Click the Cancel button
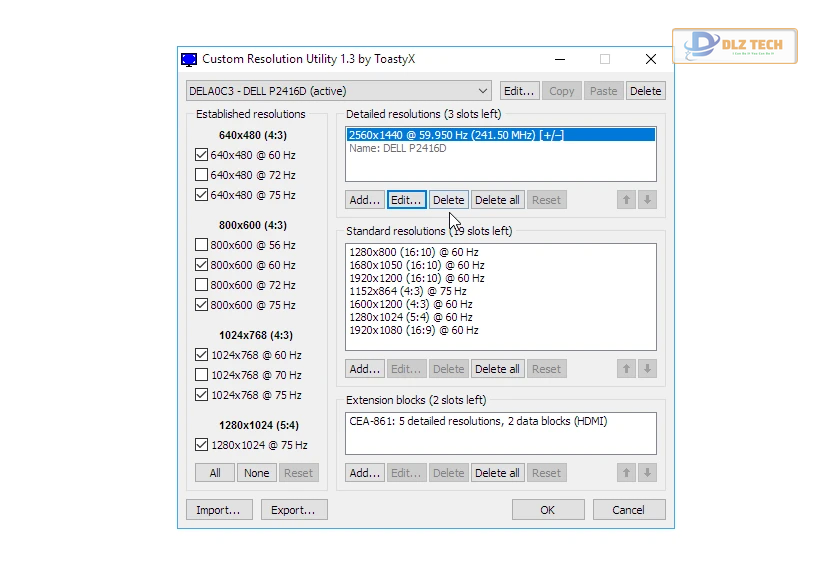 [x=628, y=509]
